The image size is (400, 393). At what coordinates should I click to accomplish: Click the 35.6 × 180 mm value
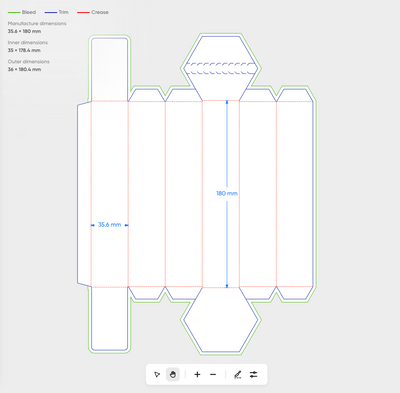[x=24, y=31]
